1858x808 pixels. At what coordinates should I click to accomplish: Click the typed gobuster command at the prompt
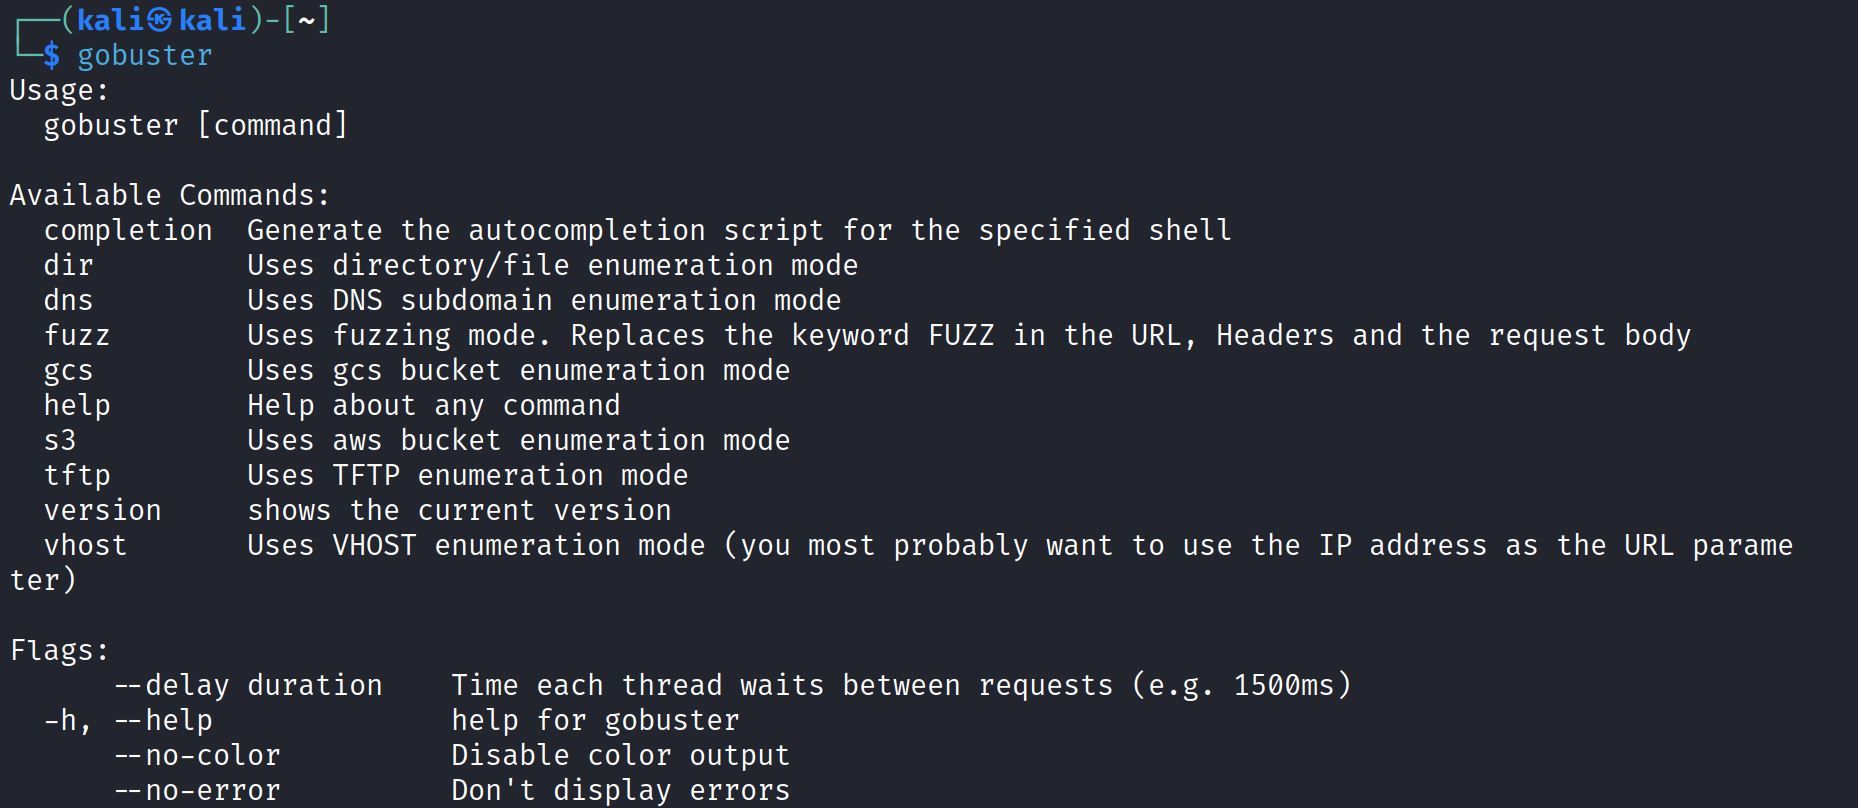coord(144,55)
